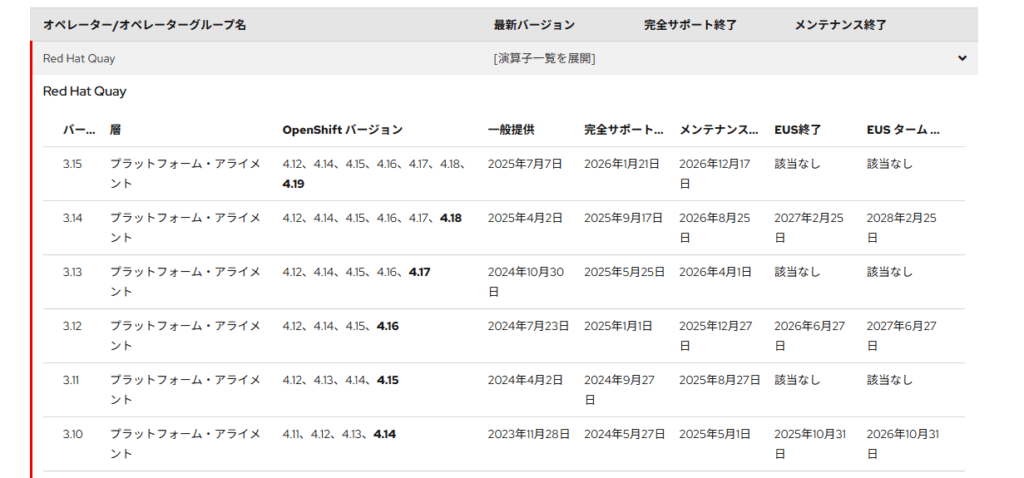
Task: Click the EUS終了 column header
Action: click(798, 130)
